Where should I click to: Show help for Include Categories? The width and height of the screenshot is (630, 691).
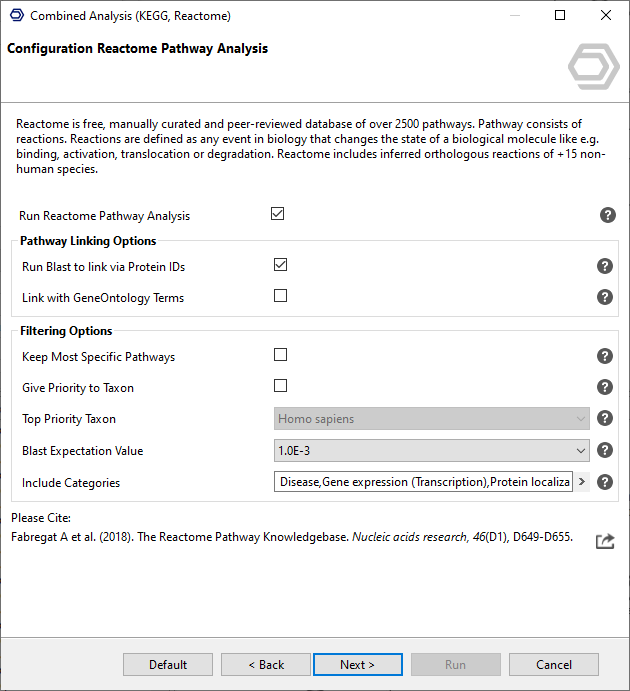click(604, 482)
